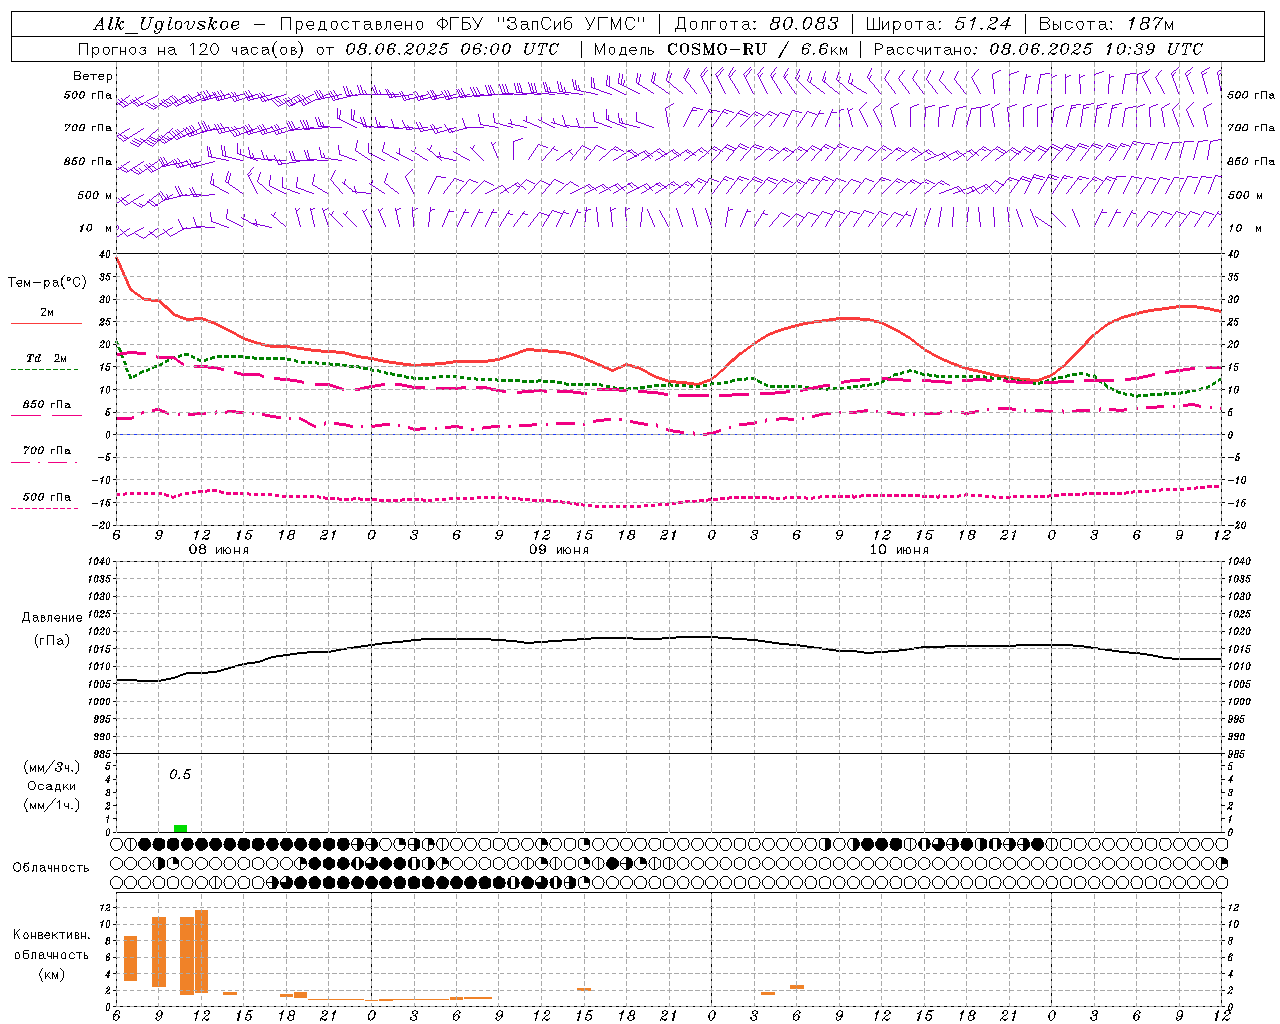Click the (гПа) unit under Давление
Viewport: 1280px width, 1024px height.
coord(50,641)
